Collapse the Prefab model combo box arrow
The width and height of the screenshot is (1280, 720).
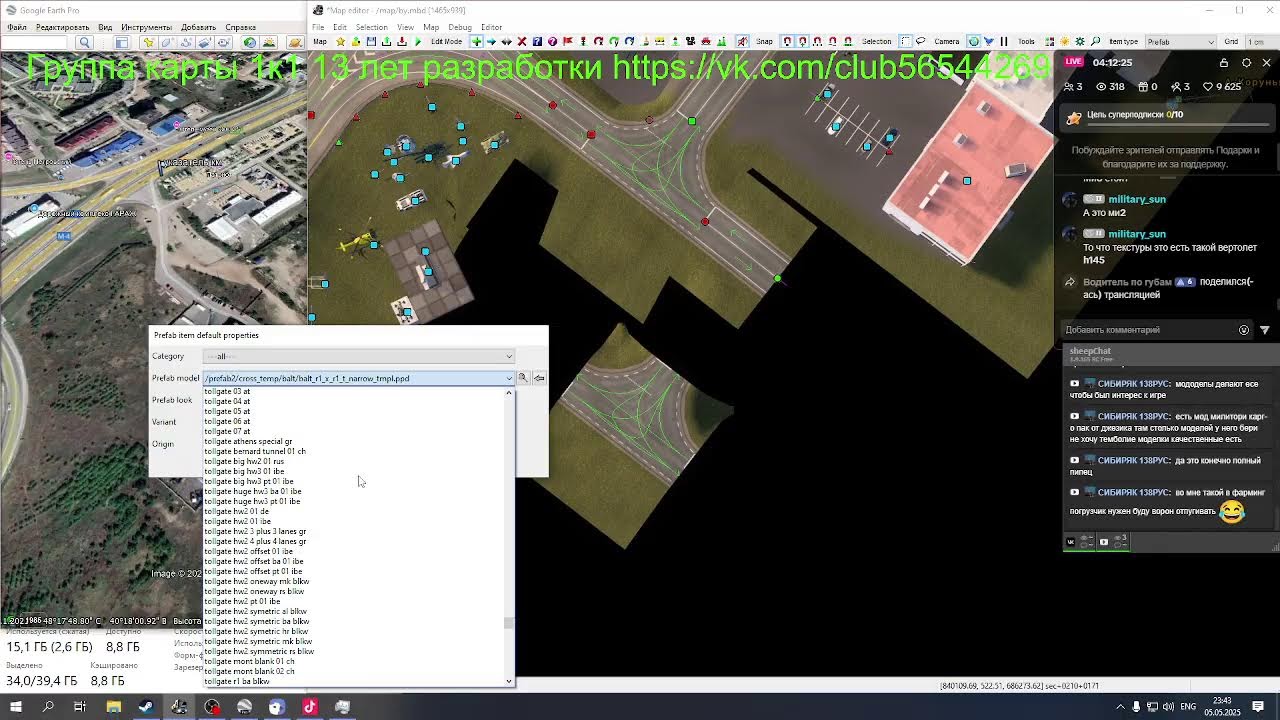[508, 378]
